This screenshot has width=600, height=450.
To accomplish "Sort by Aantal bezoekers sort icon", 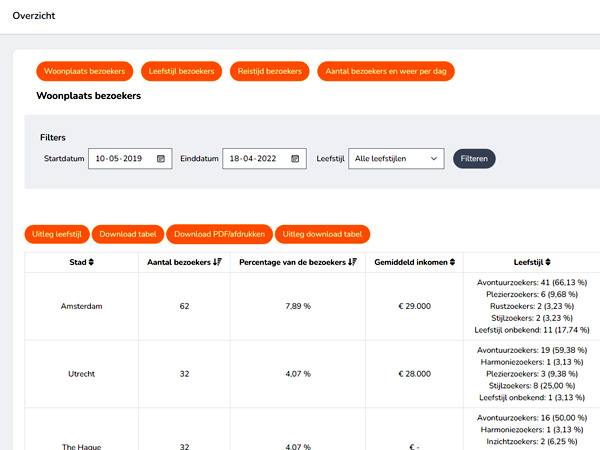I will click(x=217, y=262).
